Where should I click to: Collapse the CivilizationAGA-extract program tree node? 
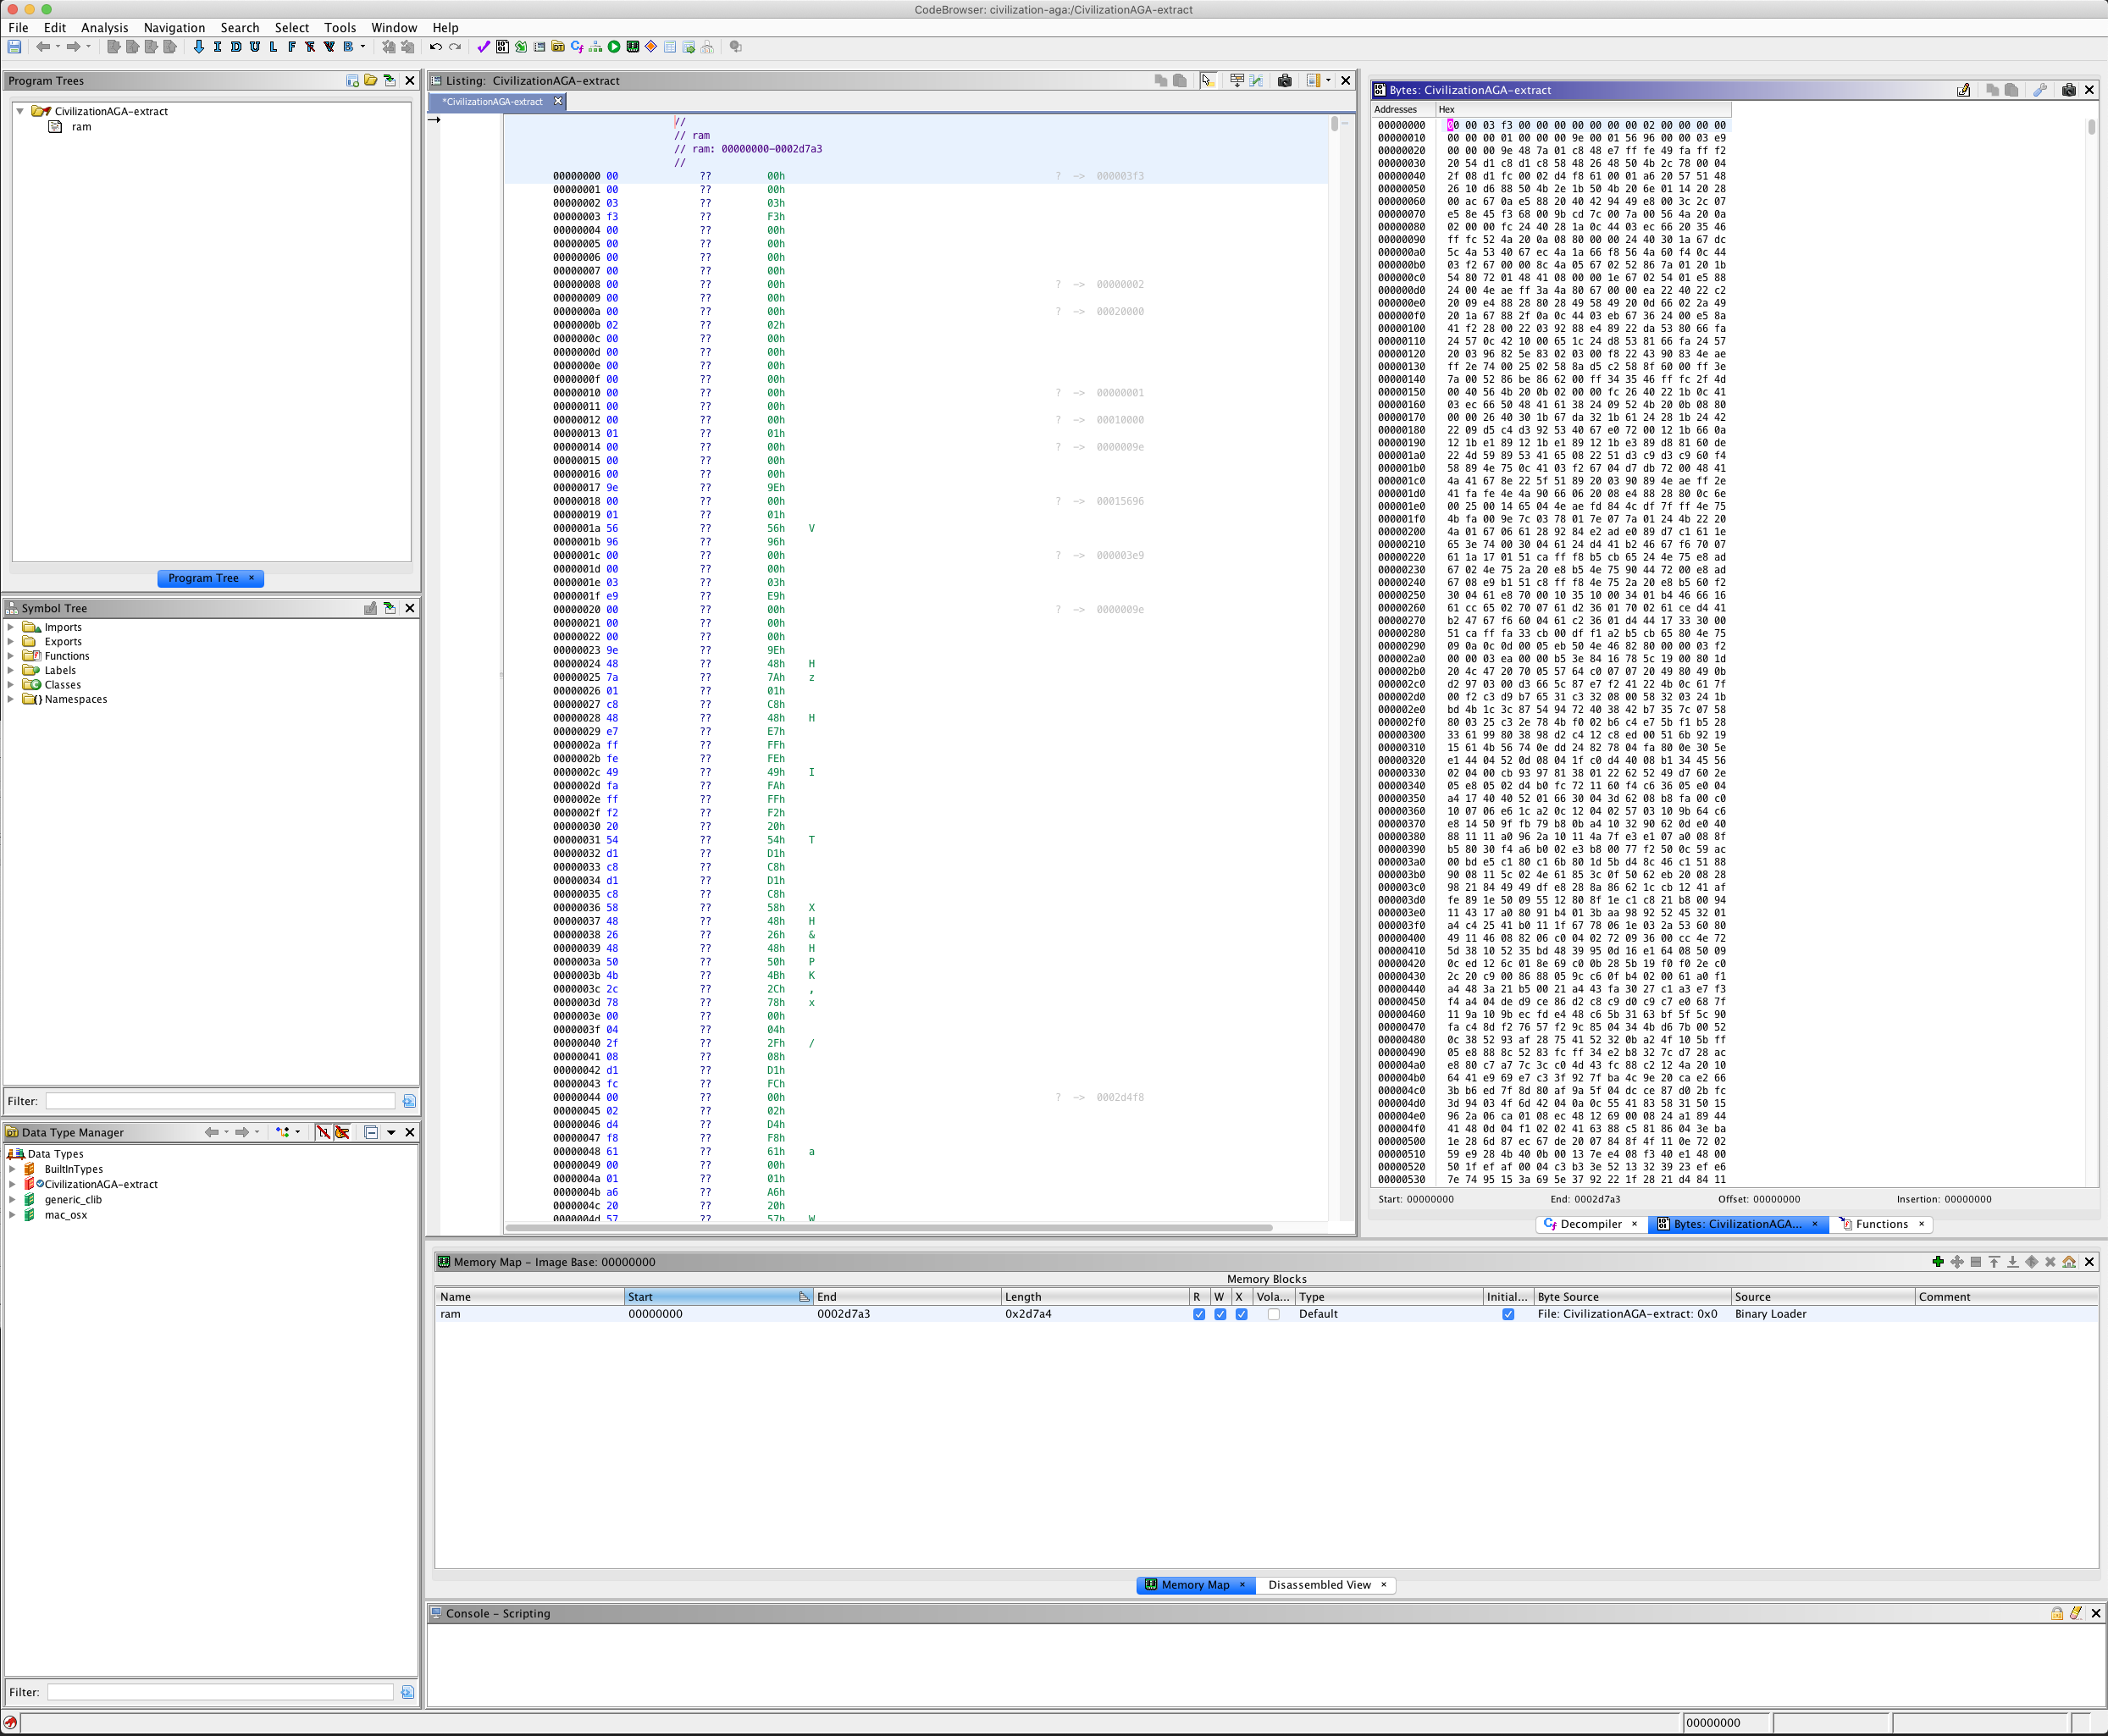(20, 111)
